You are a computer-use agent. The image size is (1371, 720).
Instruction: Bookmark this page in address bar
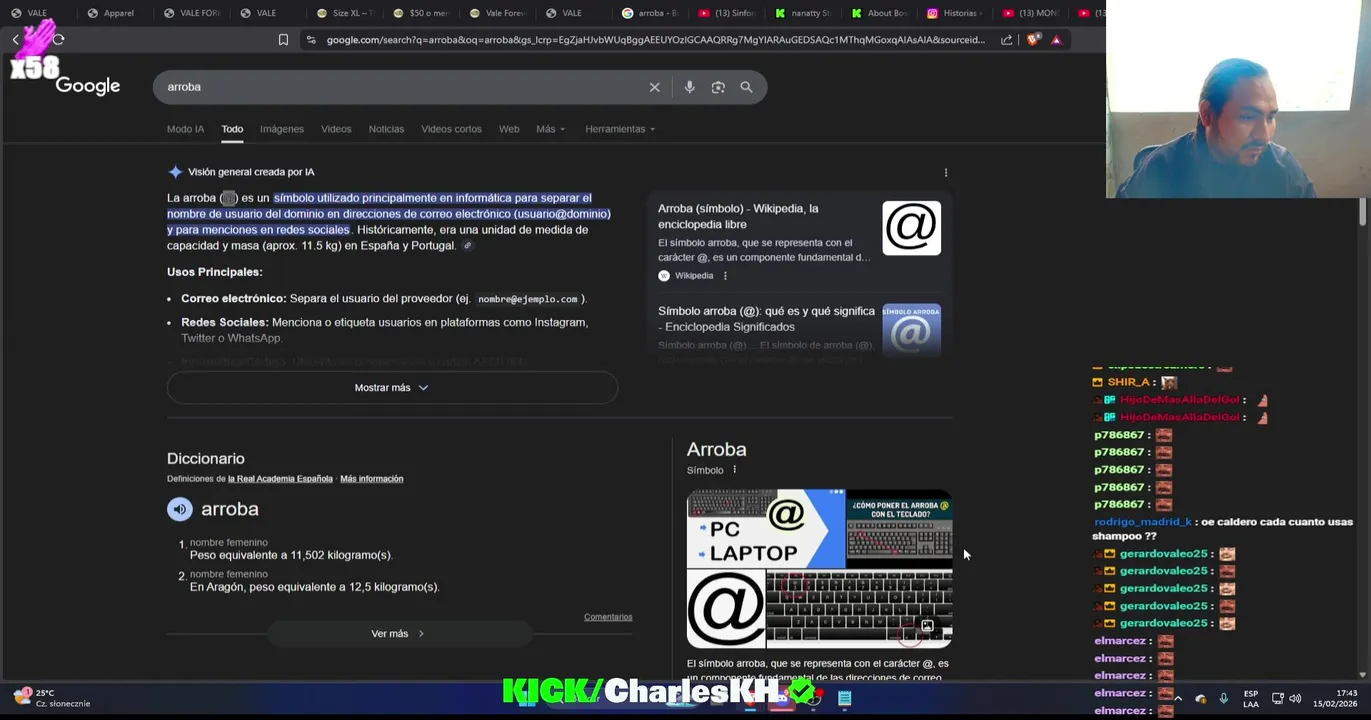(x=283, y=40)
